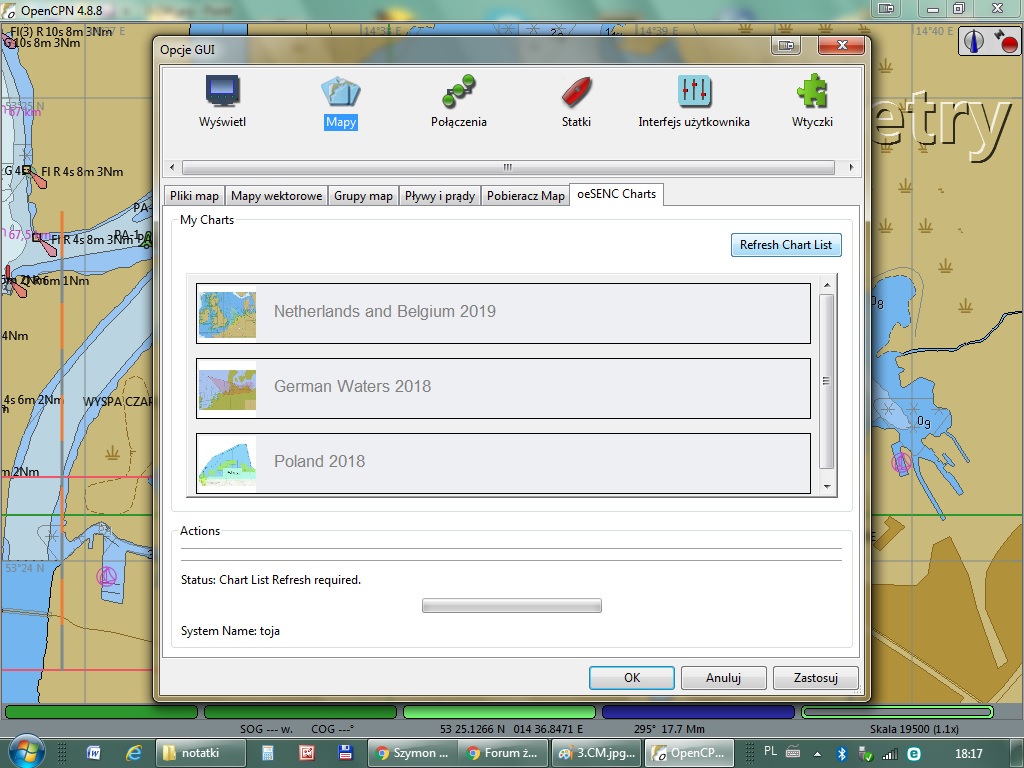Viewport: 1024px width, 768px height.
Task: Click the 'COG ---°' status field
Action: click(x=332, y=729)
